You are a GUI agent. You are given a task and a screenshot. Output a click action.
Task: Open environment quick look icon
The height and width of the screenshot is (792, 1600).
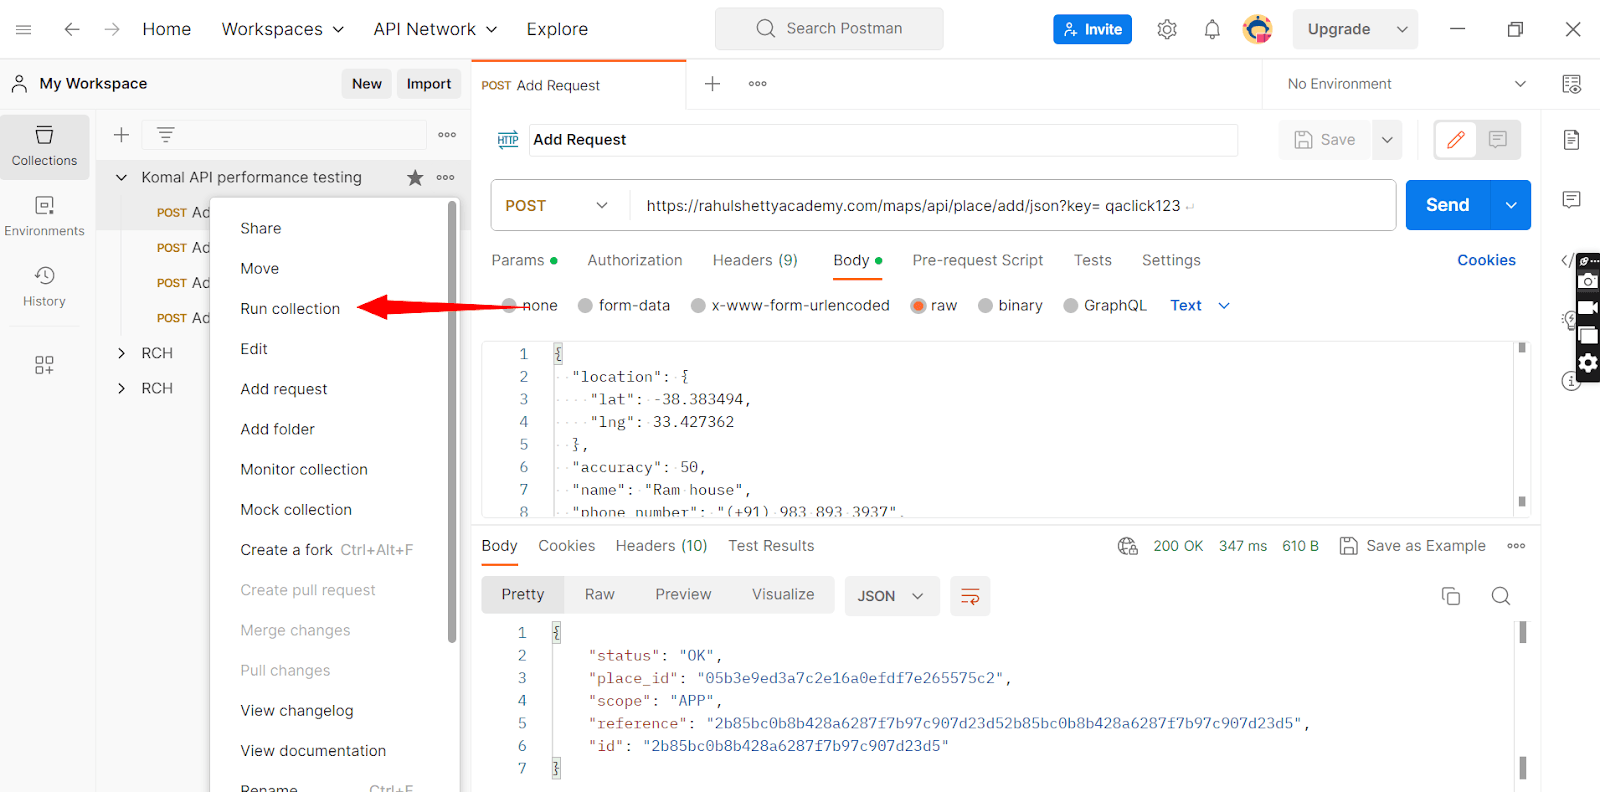[1571, 84]
